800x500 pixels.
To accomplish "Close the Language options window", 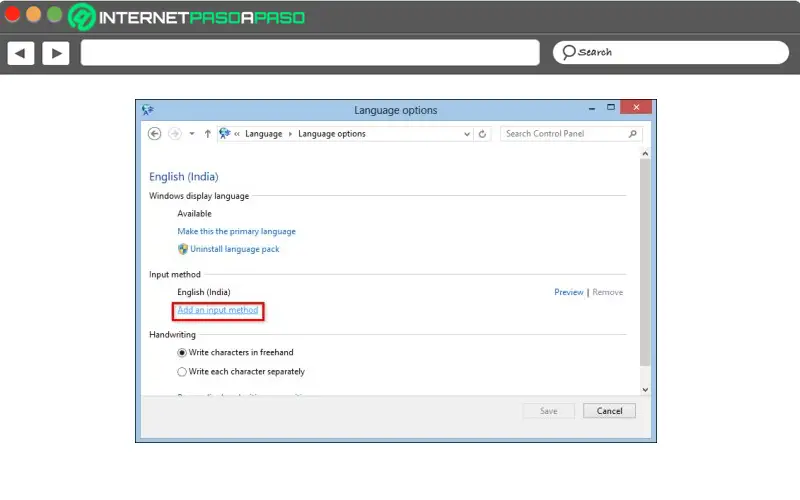I will click(636, 107).
